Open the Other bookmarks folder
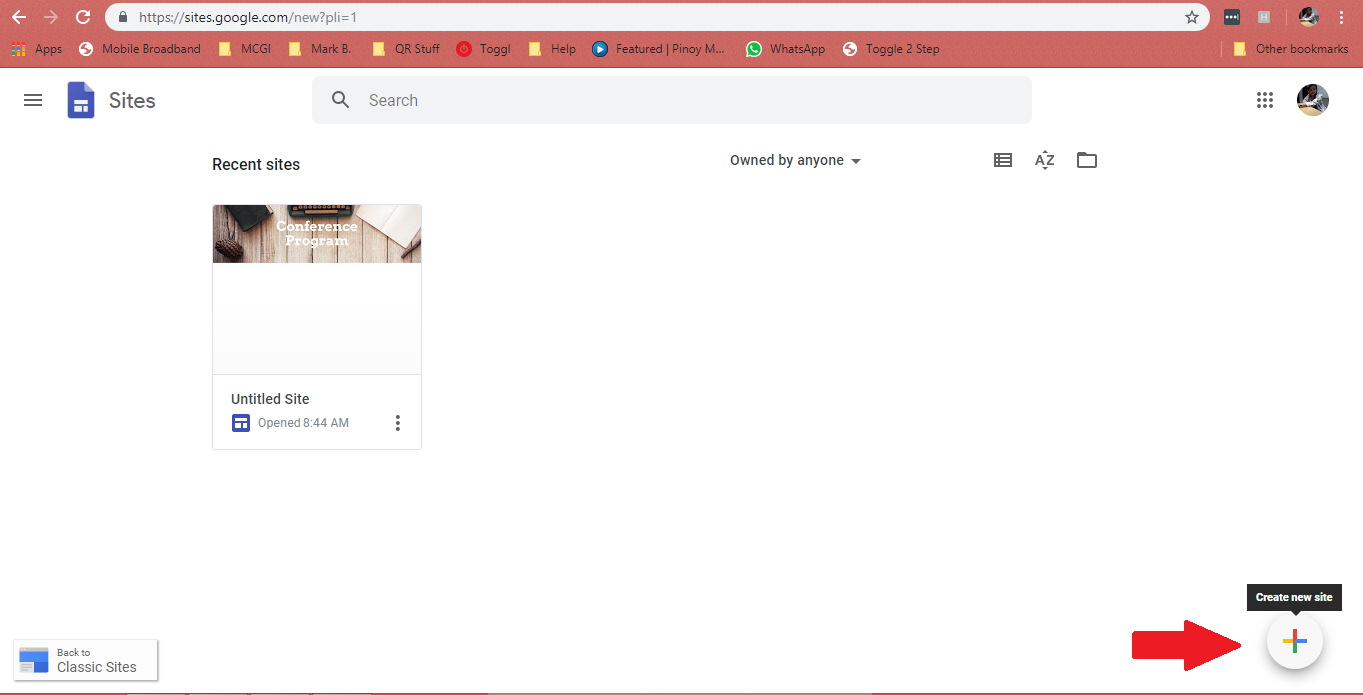The height and width of the screenshot is (695, 1363). 1290,49
